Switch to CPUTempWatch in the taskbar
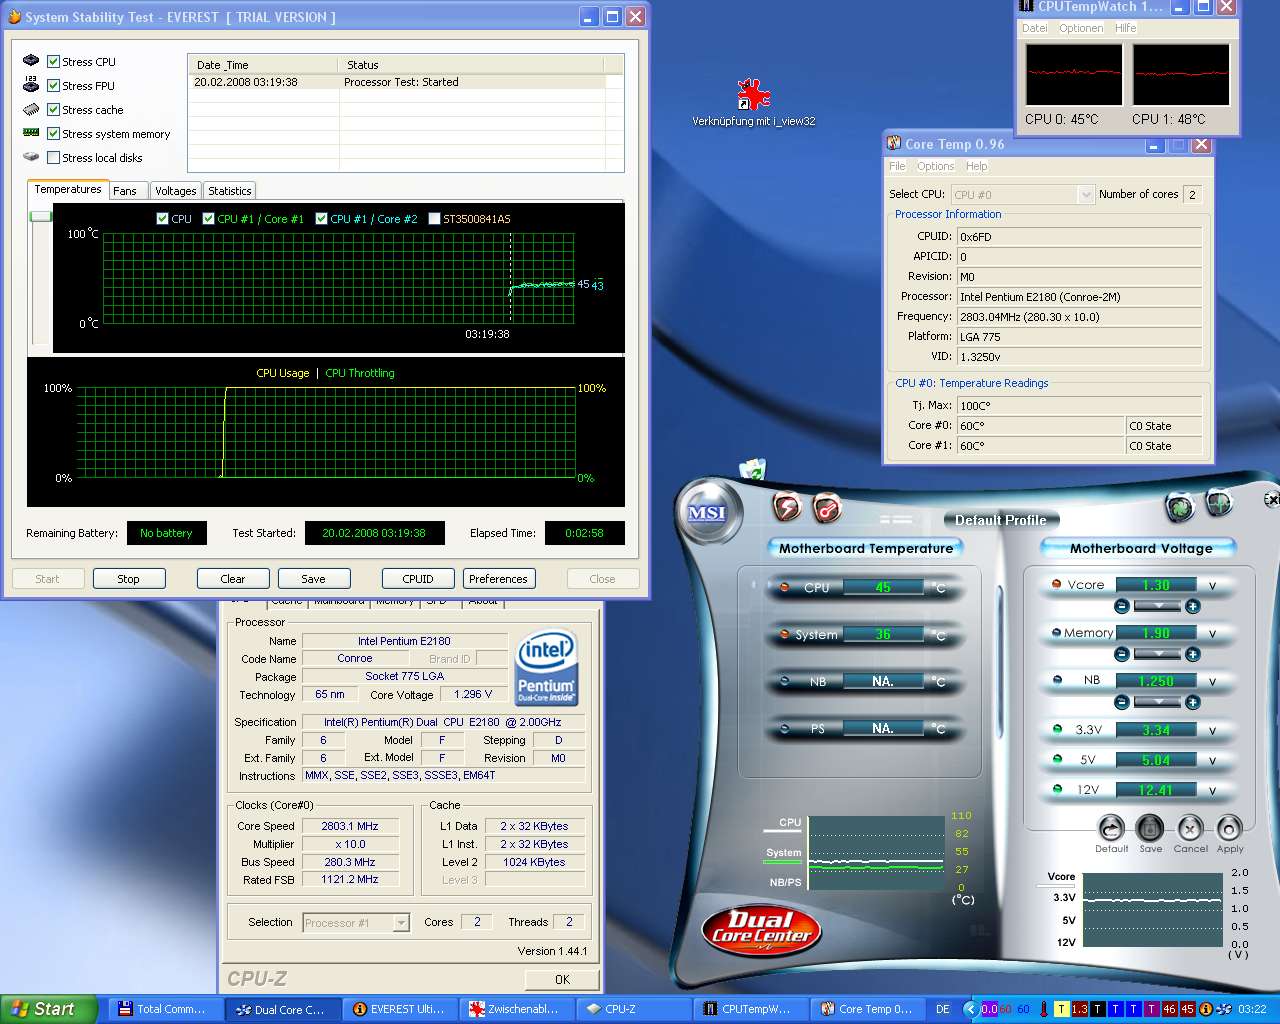 pos(751,1009)
